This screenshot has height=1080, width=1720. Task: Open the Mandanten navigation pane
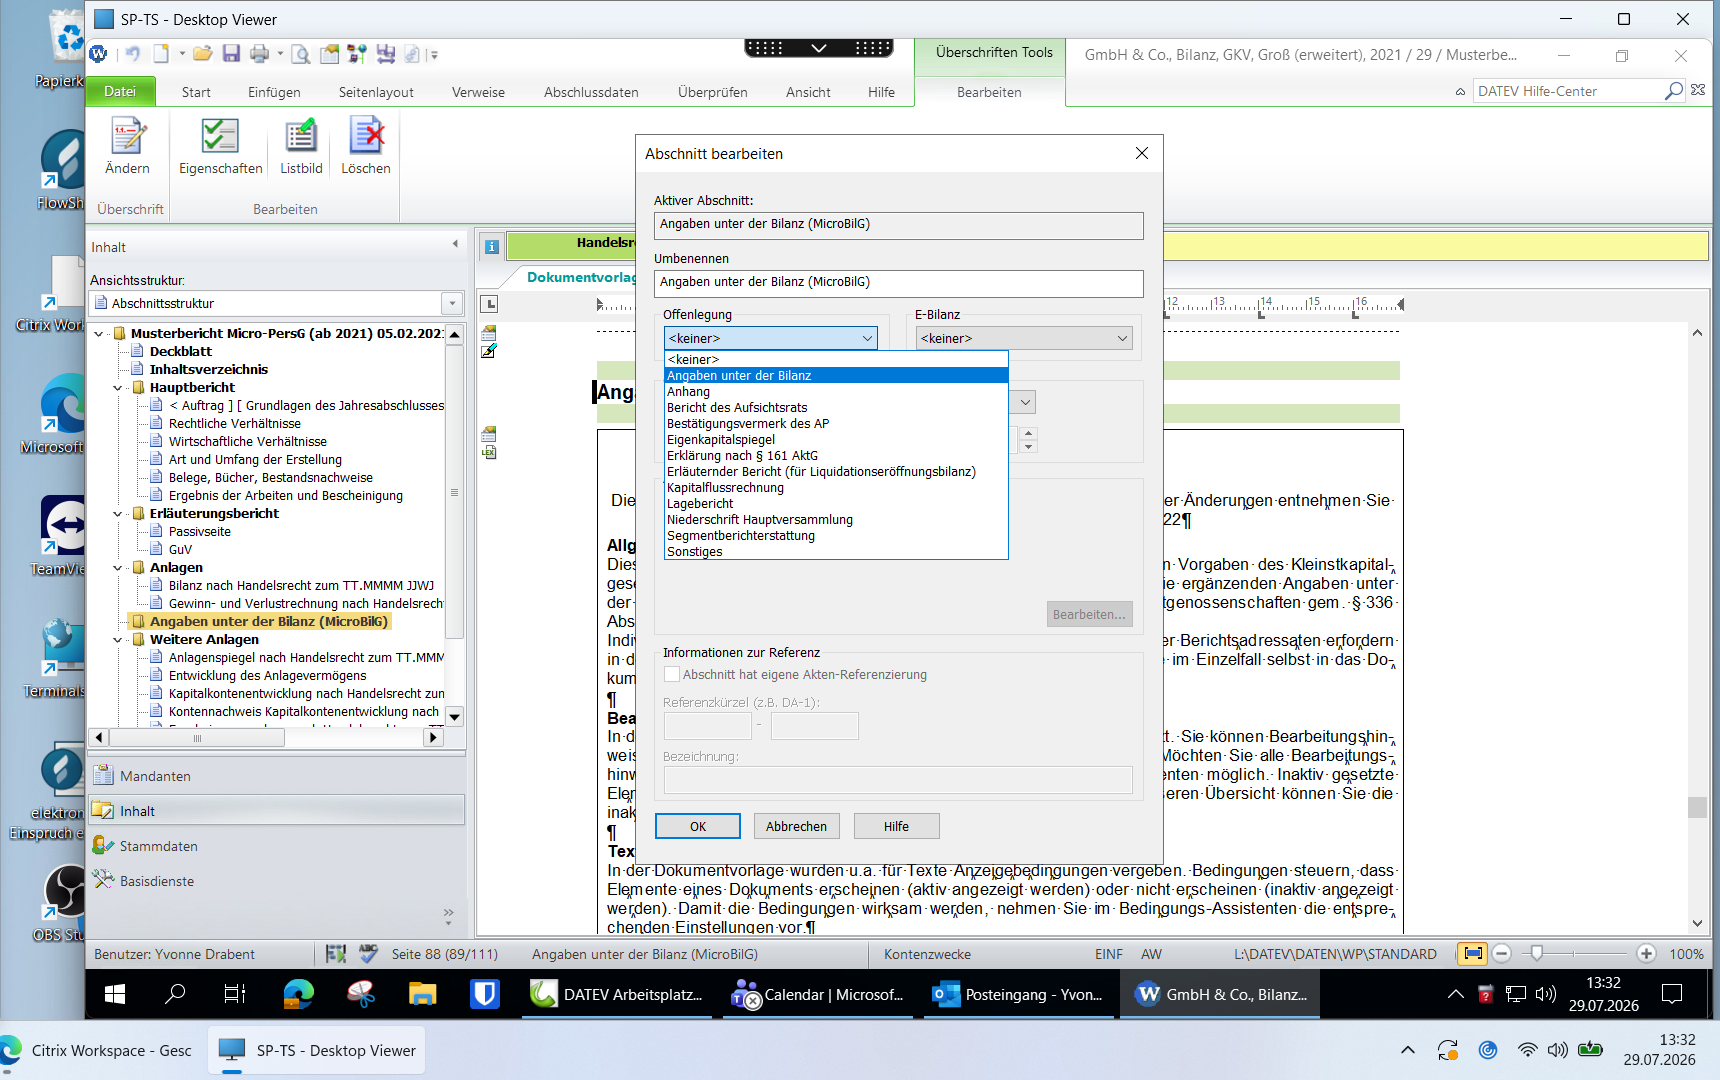[x=277, y=776]
